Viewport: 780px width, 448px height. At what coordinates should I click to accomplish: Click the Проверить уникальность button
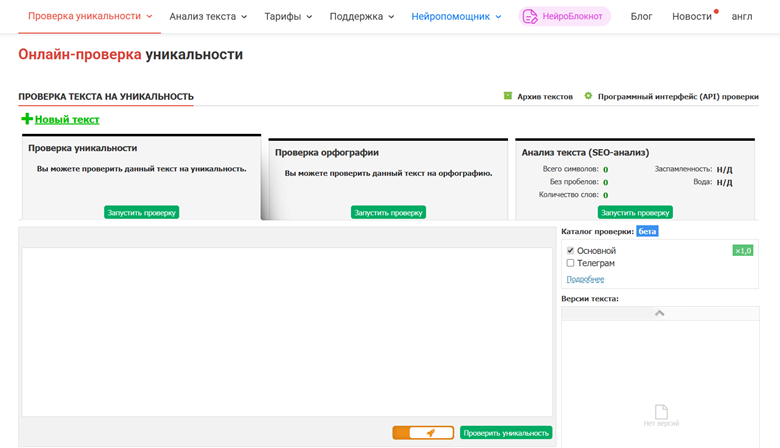click(x=506, y=433)
